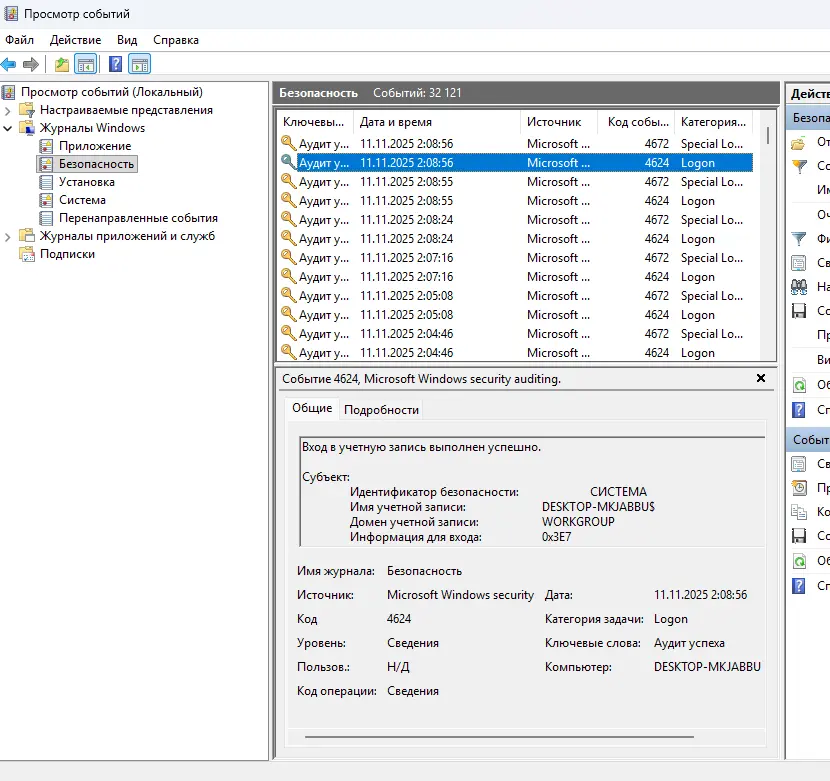Click the open saved log folder icon
This screenshot has height=781, width=830.
[798, 143]
